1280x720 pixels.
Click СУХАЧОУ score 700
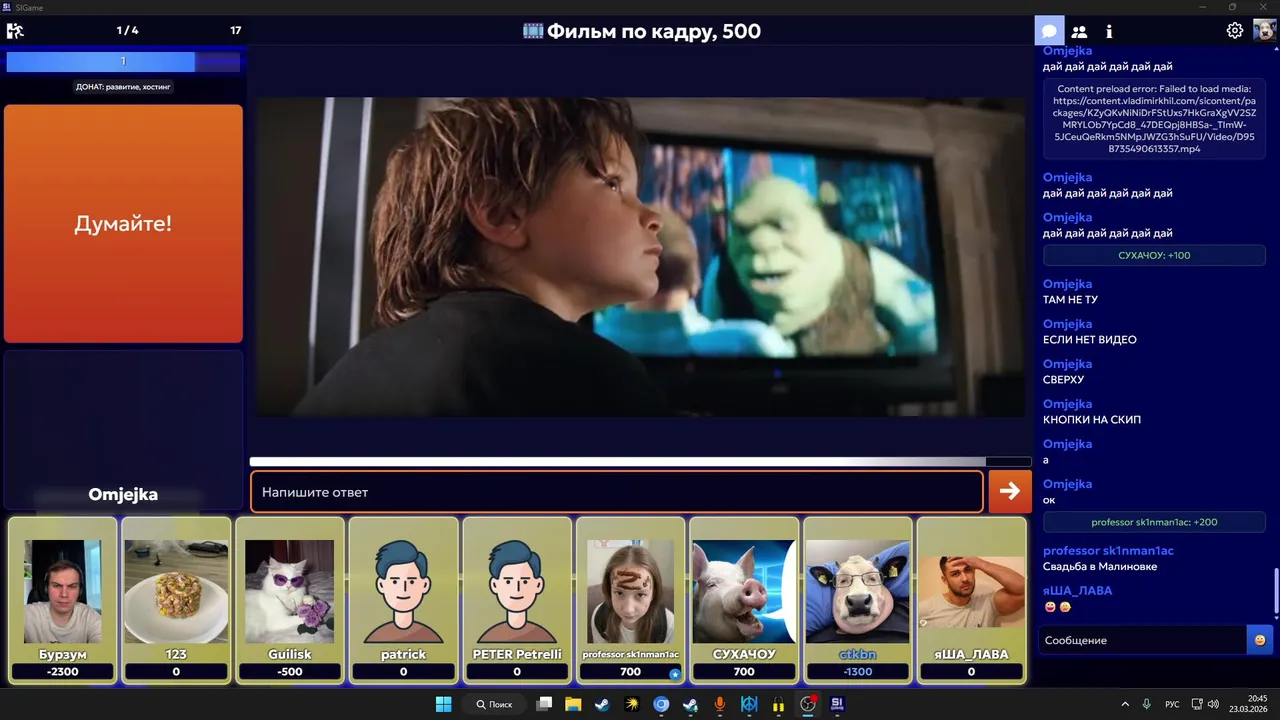coord(744,672)
